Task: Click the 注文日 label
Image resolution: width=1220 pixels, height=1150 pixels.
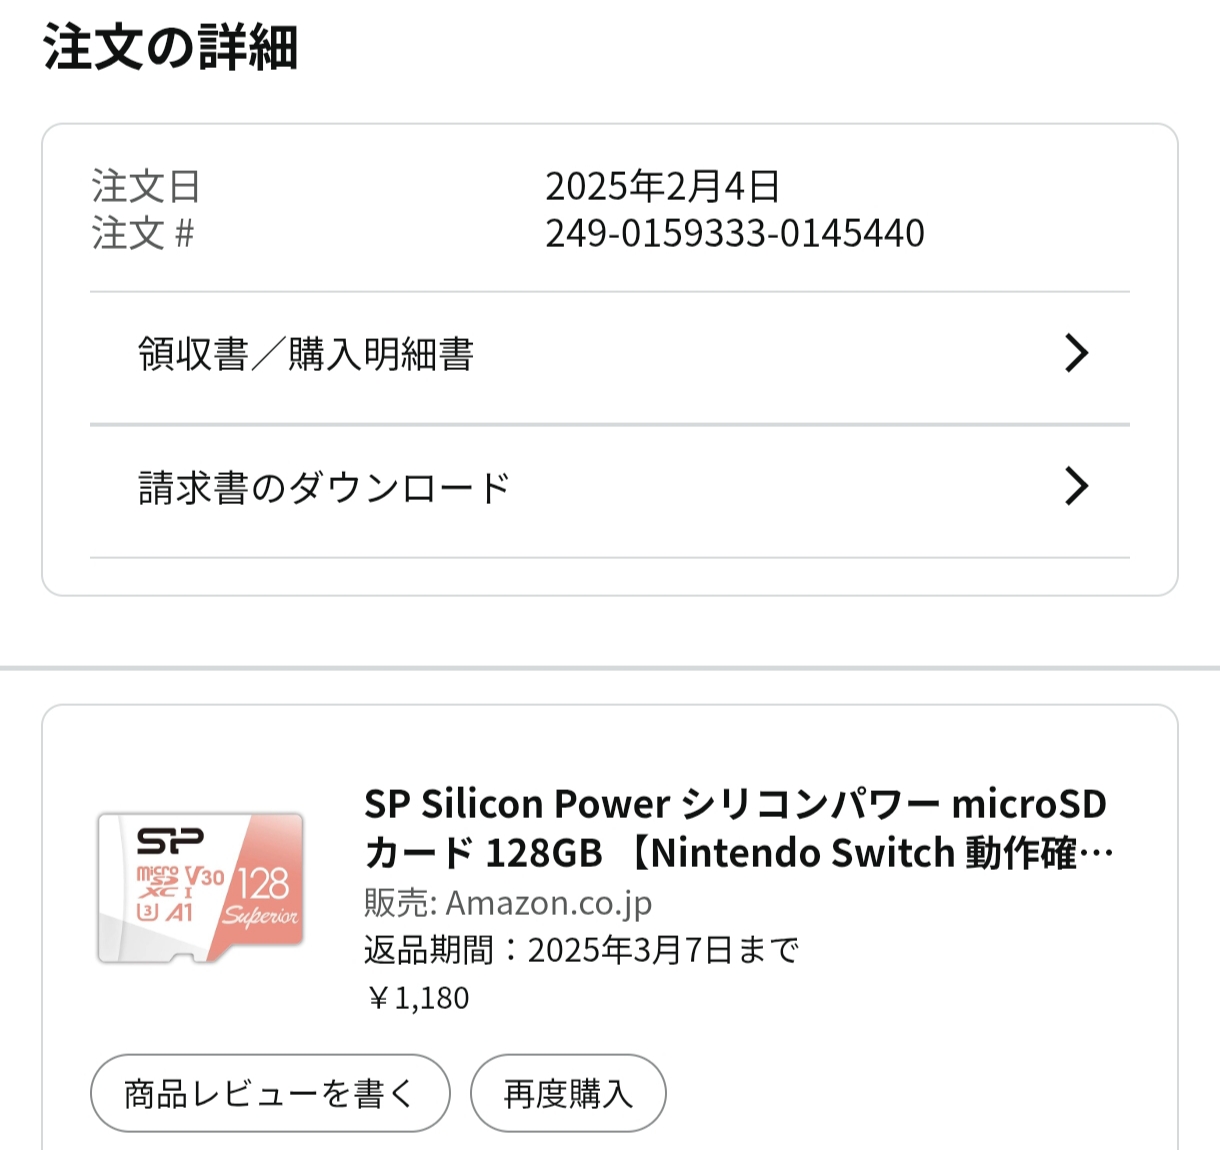Action: point(146,186)
